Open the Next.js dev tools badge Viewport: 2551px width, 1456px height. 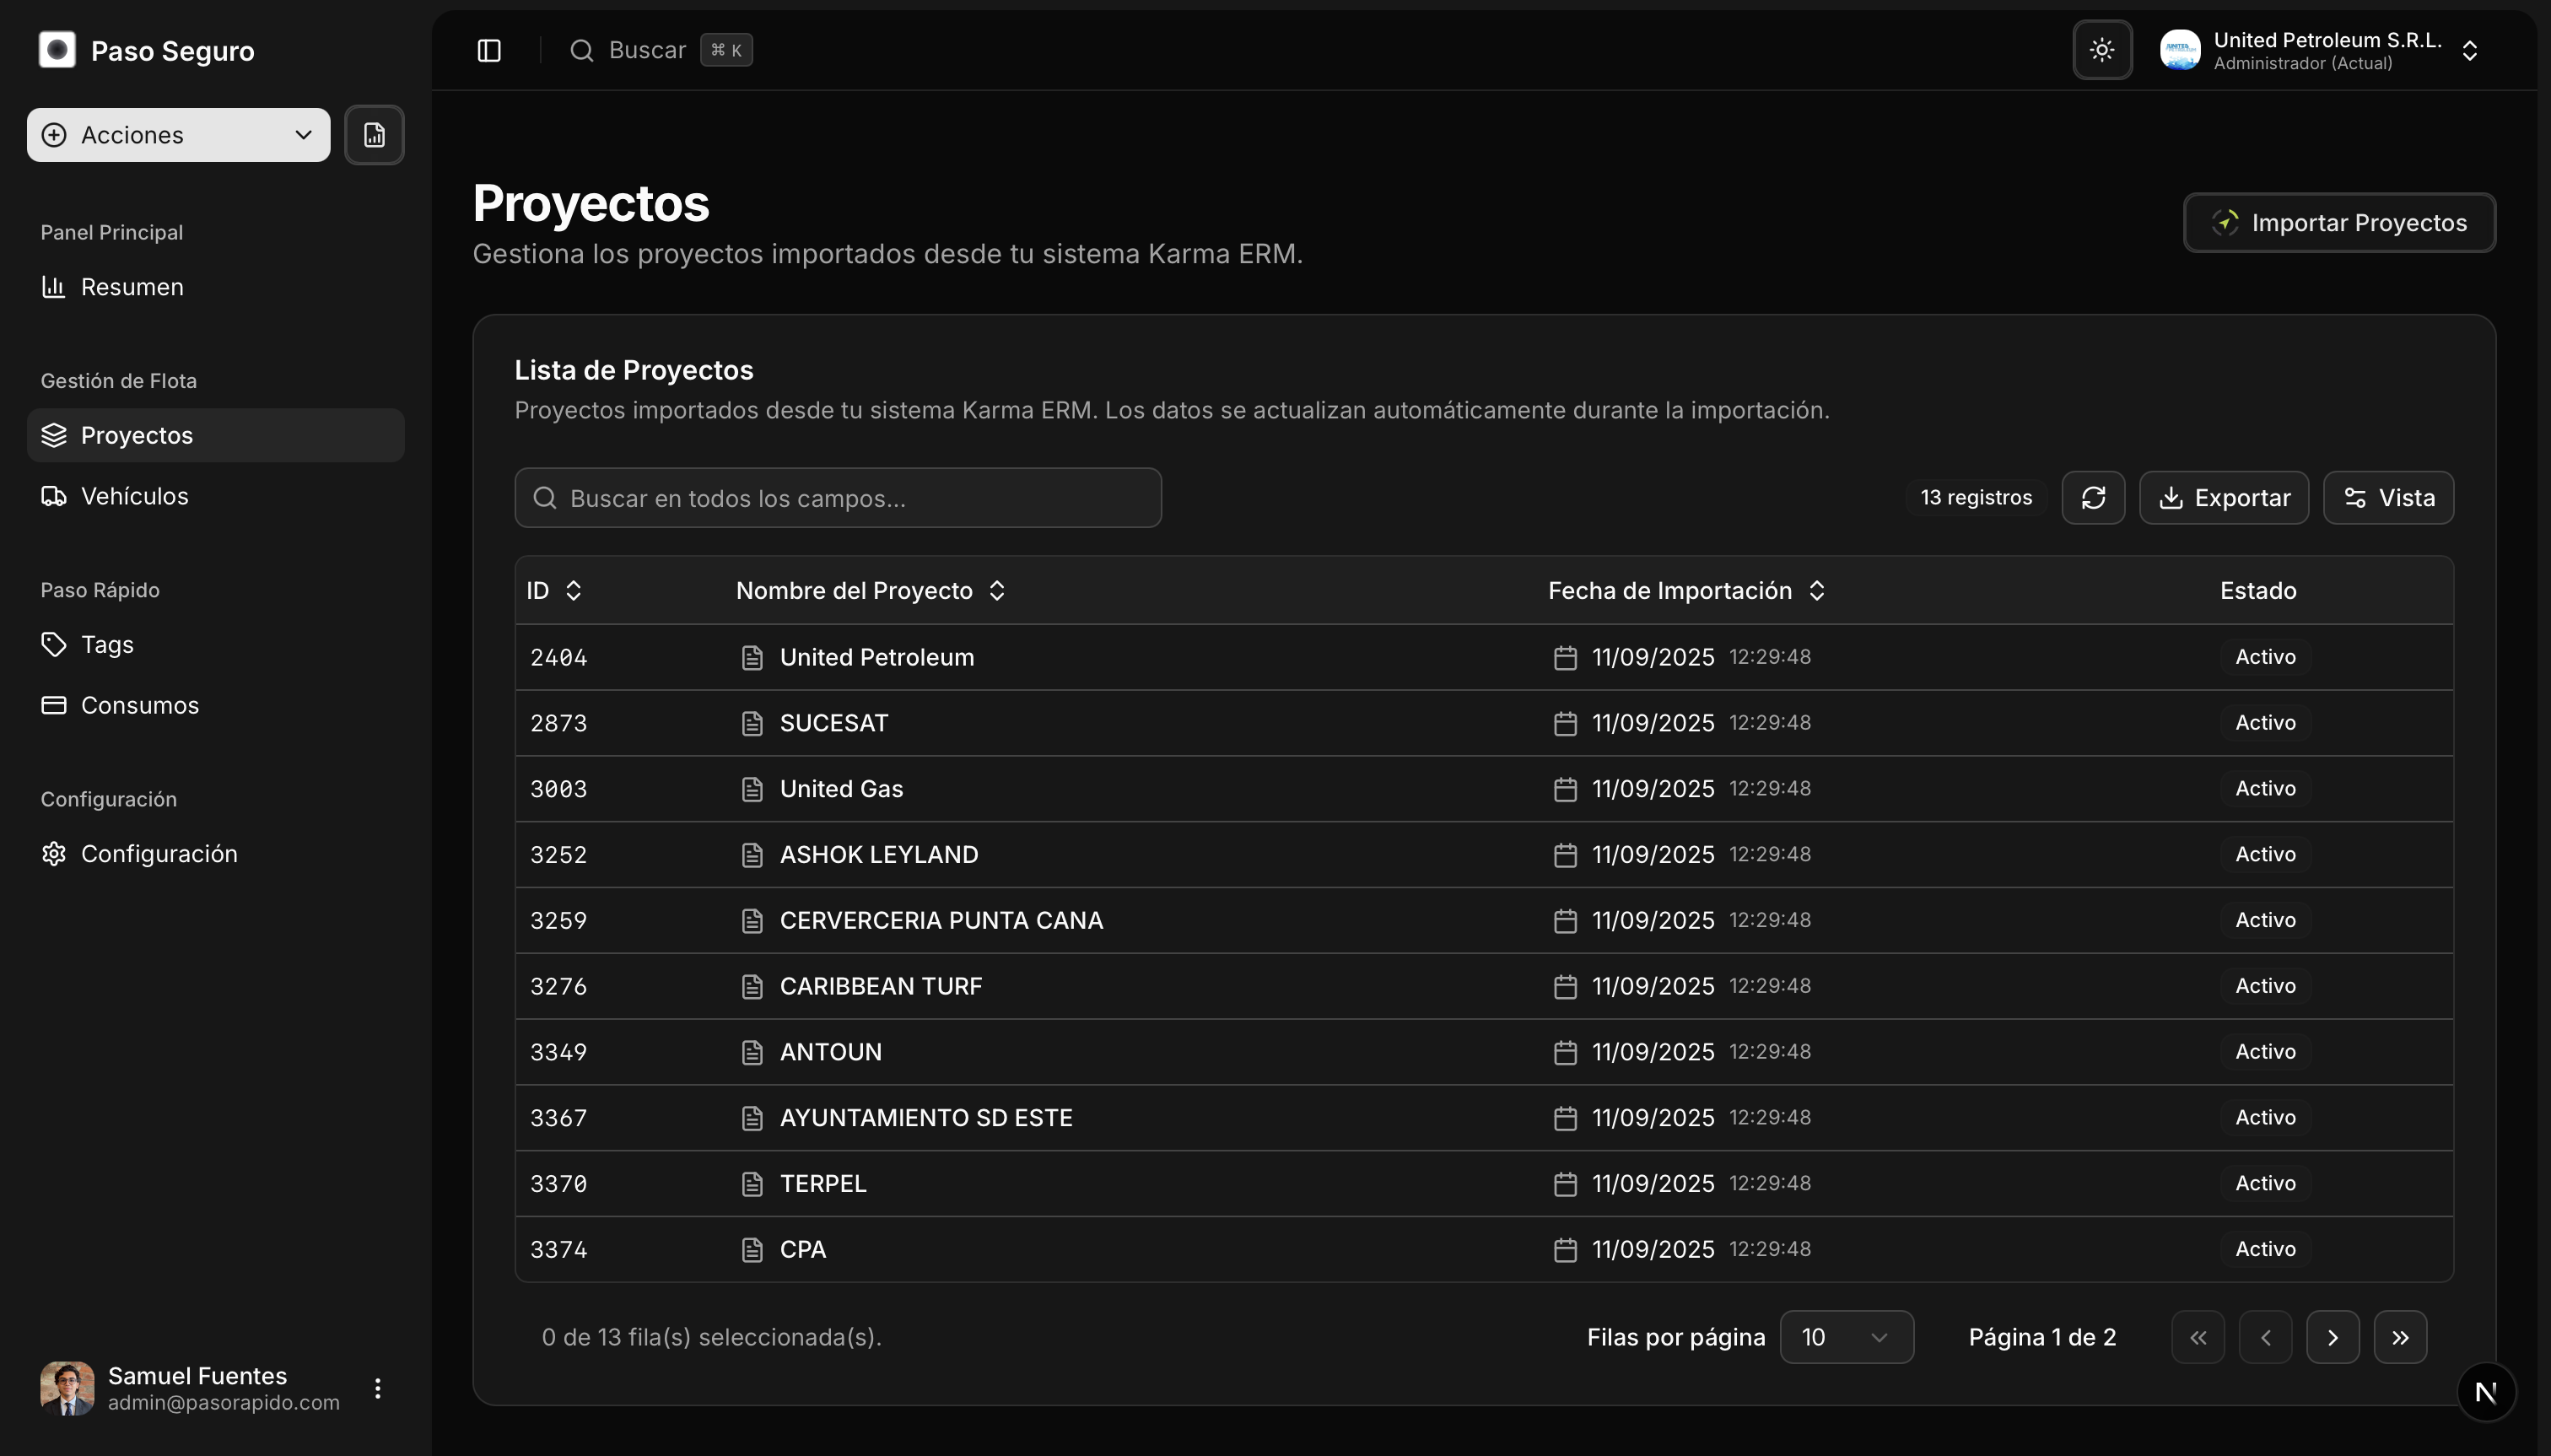2486,1391
